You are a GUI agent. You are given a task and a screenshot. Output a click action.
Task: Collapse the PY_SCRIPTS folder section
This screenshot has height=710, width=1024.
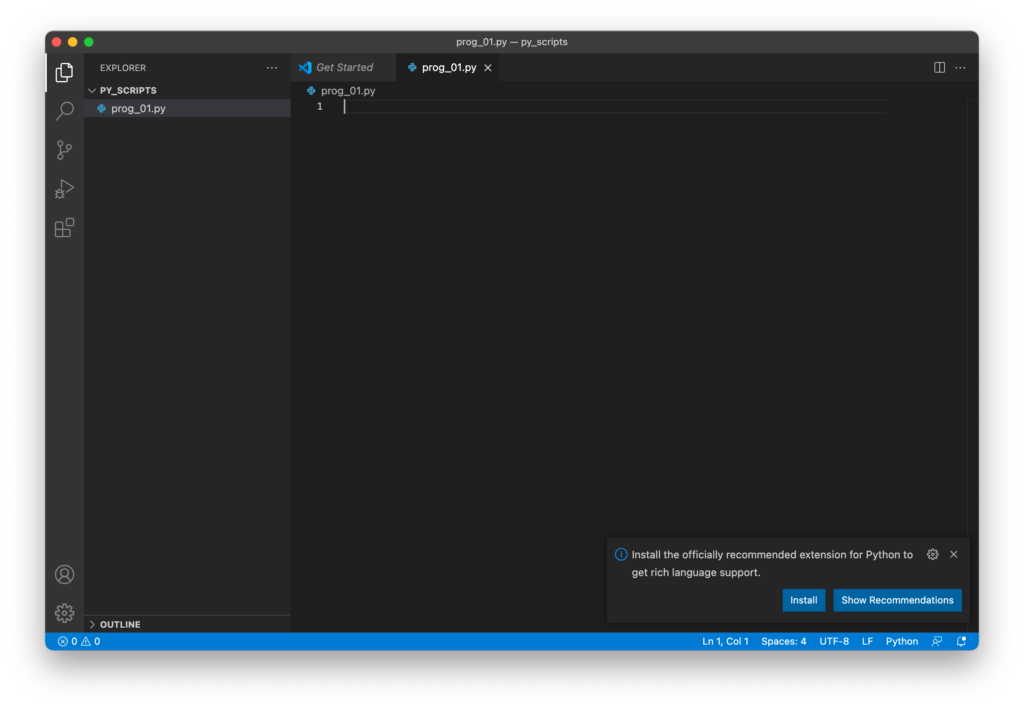coord(128,90)
